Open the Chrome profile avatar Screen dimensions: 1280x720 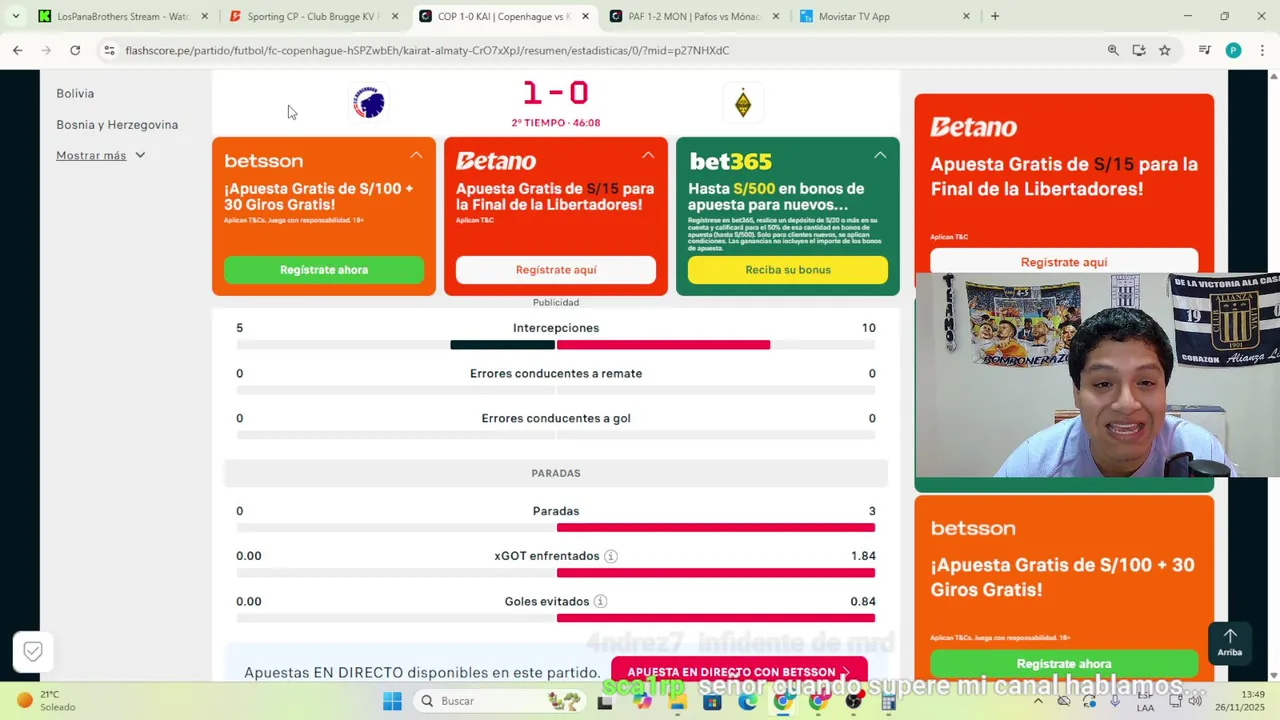[x=1233, y=50]
